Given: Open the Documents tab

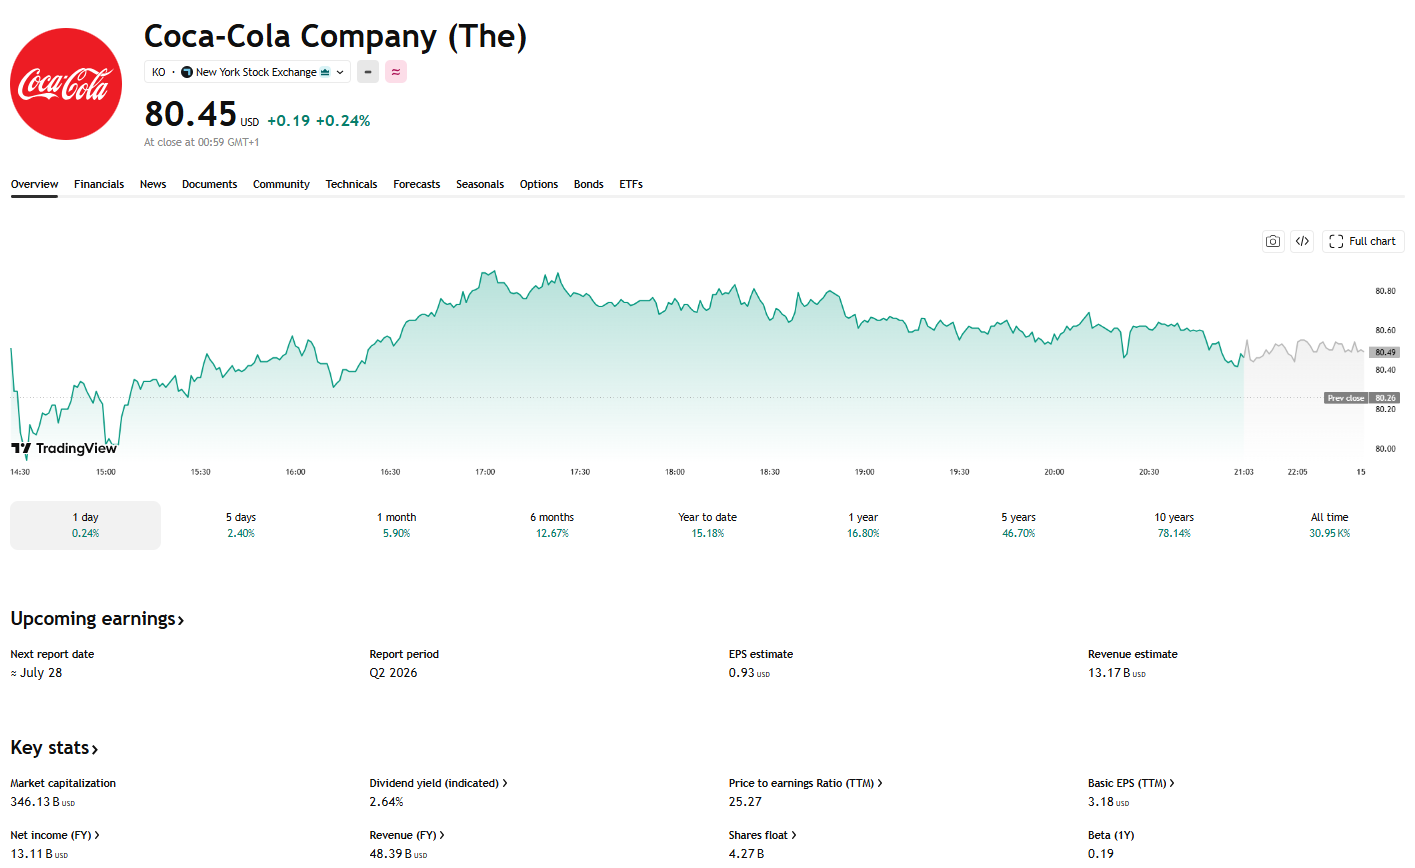Looking at the screenshot, I should coord(210,184).
